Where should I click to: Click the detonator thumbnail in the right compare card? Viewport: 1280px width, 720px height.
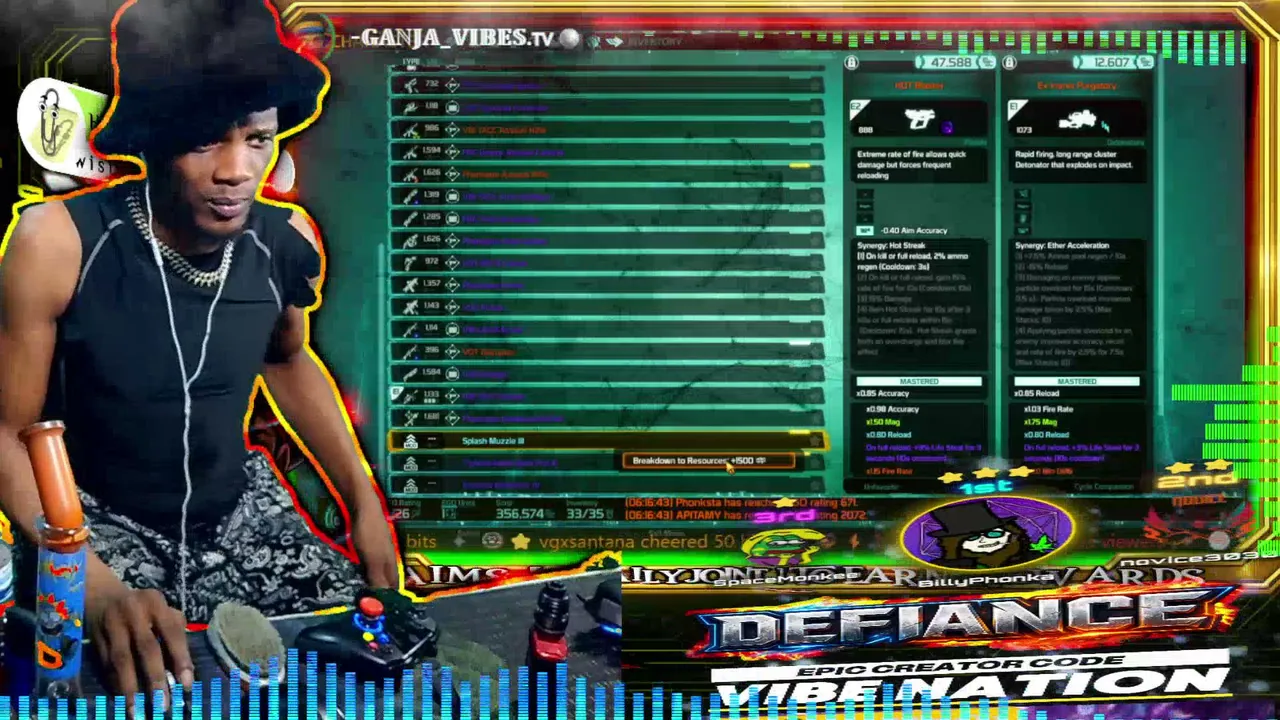(1077, 121)
